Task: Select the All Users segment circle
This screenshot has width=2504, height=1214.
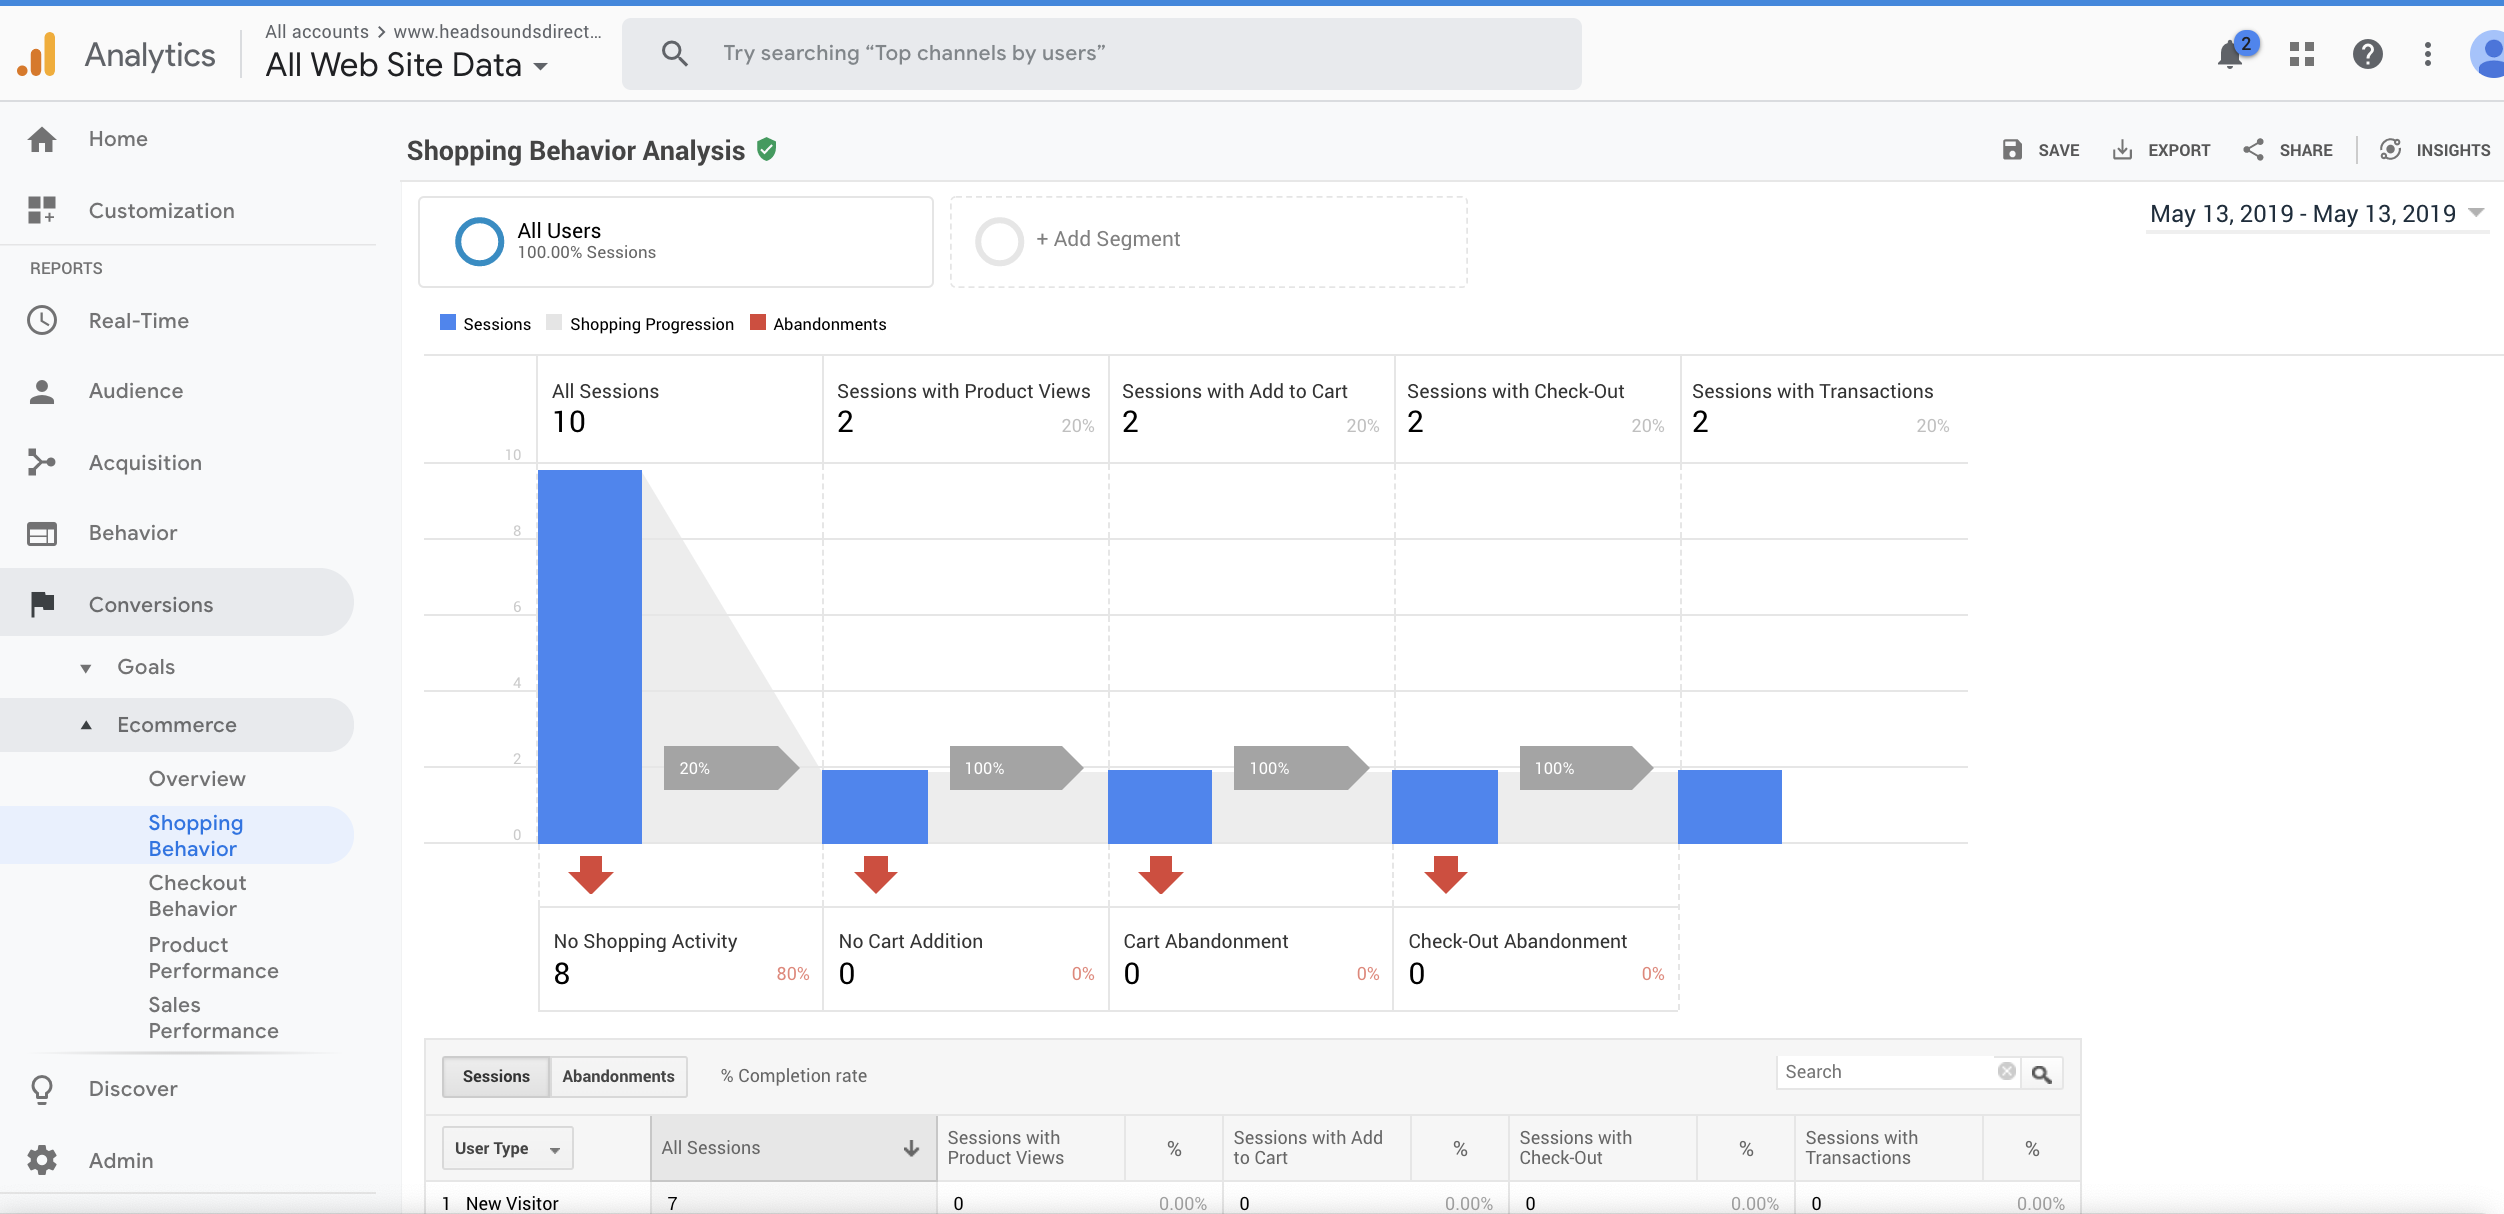Action: pyautogui.click(x=479, y=241)
